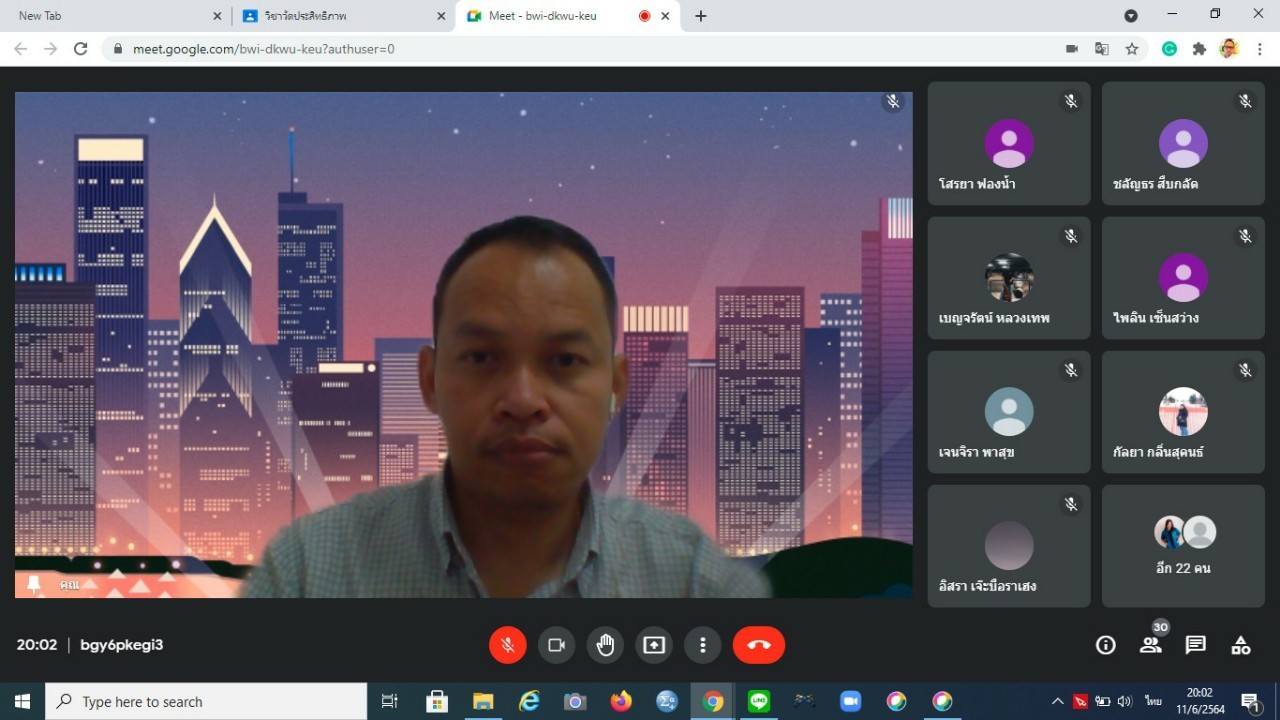Open a new browser tab with plus button

coord(701,16)
